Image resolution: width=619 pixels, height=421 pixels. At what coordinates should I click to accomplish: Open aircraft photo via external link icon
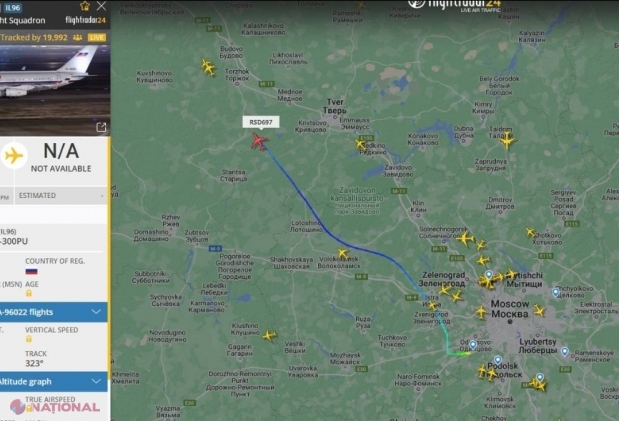(101, 127)
